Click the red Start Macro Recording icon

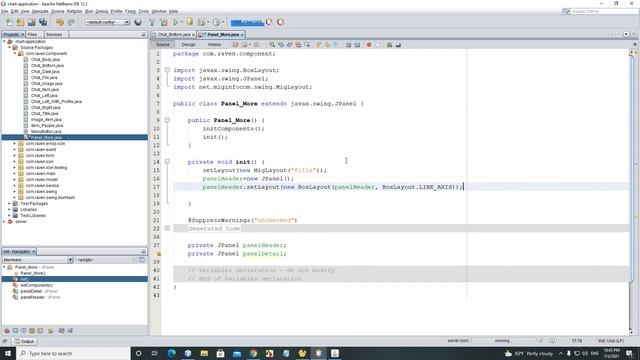coord(369,44)
